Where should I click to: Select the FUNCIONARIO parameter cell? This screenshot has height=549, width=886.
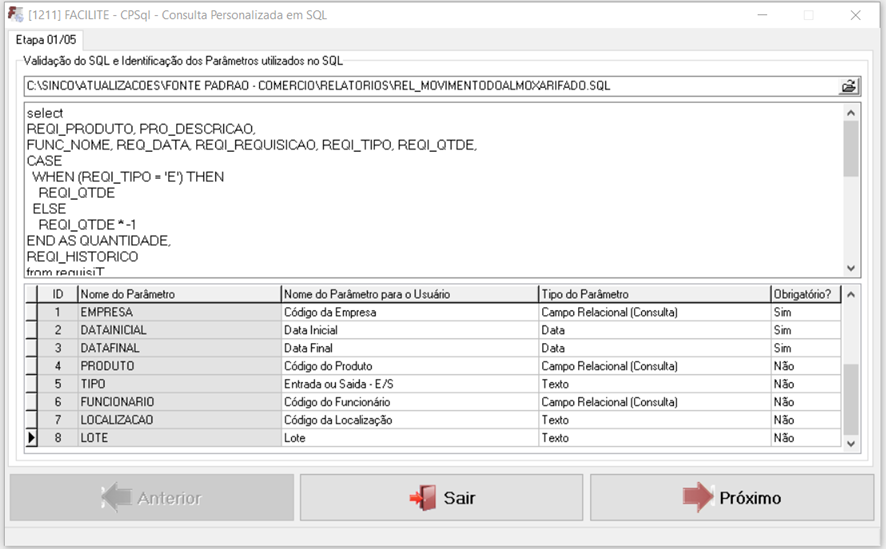coord(179,402)
